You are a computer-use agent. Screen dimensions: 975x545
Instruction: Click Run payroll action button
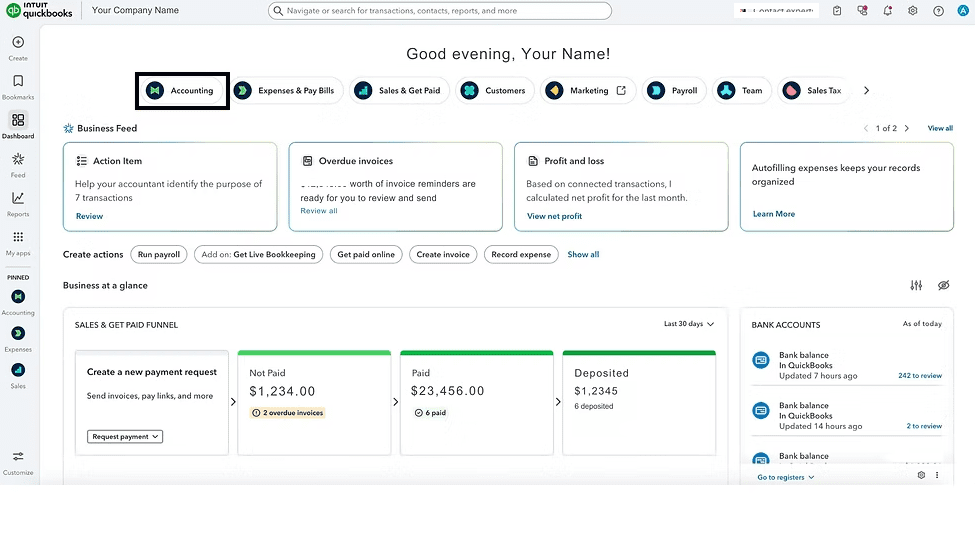click(x=159, y=254)
